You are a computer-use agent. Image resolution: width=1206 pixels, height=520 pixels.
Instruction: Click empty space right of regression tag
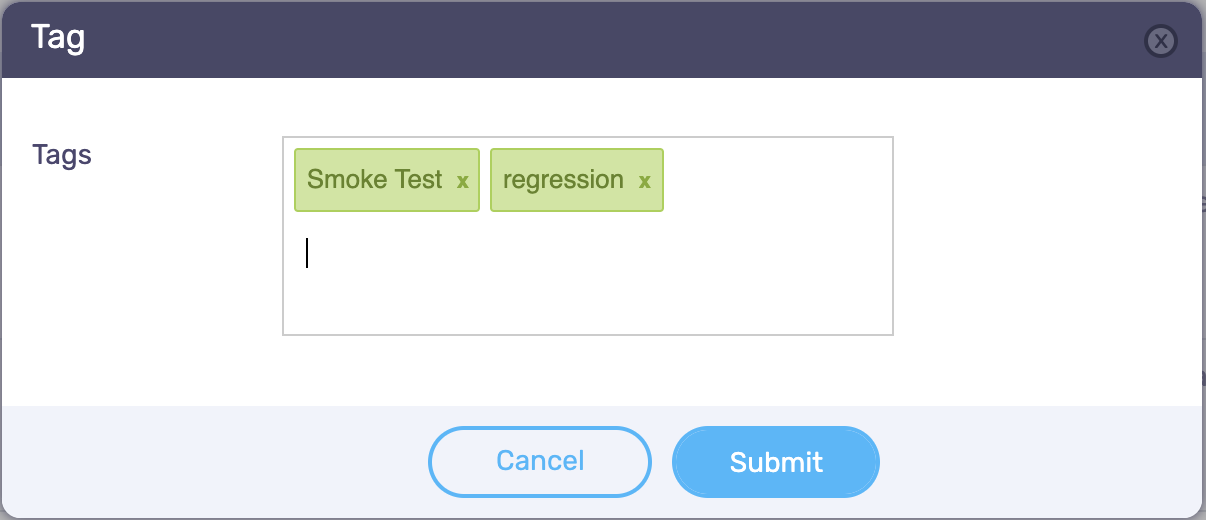tap(775, 180)
